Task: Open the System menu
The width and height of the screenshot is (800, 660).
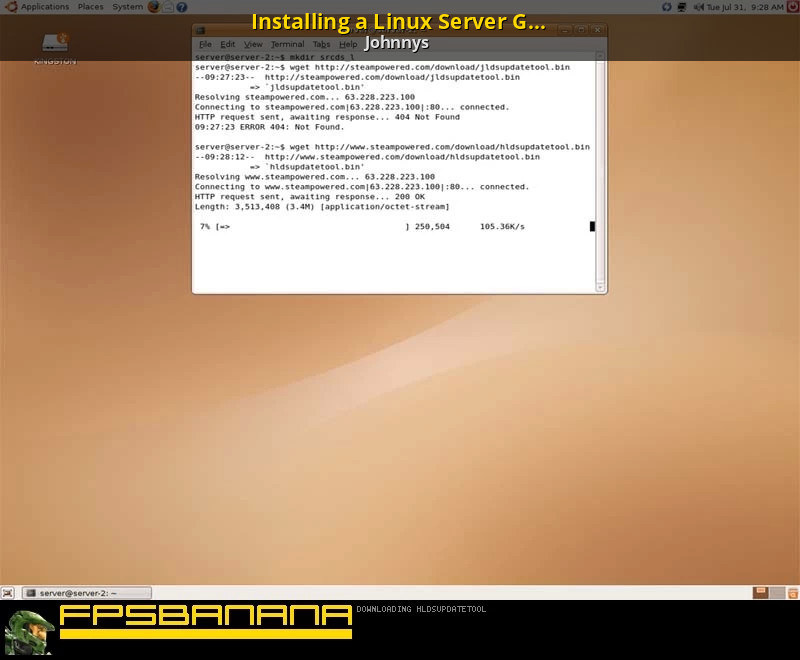Action: coord(127,7)
